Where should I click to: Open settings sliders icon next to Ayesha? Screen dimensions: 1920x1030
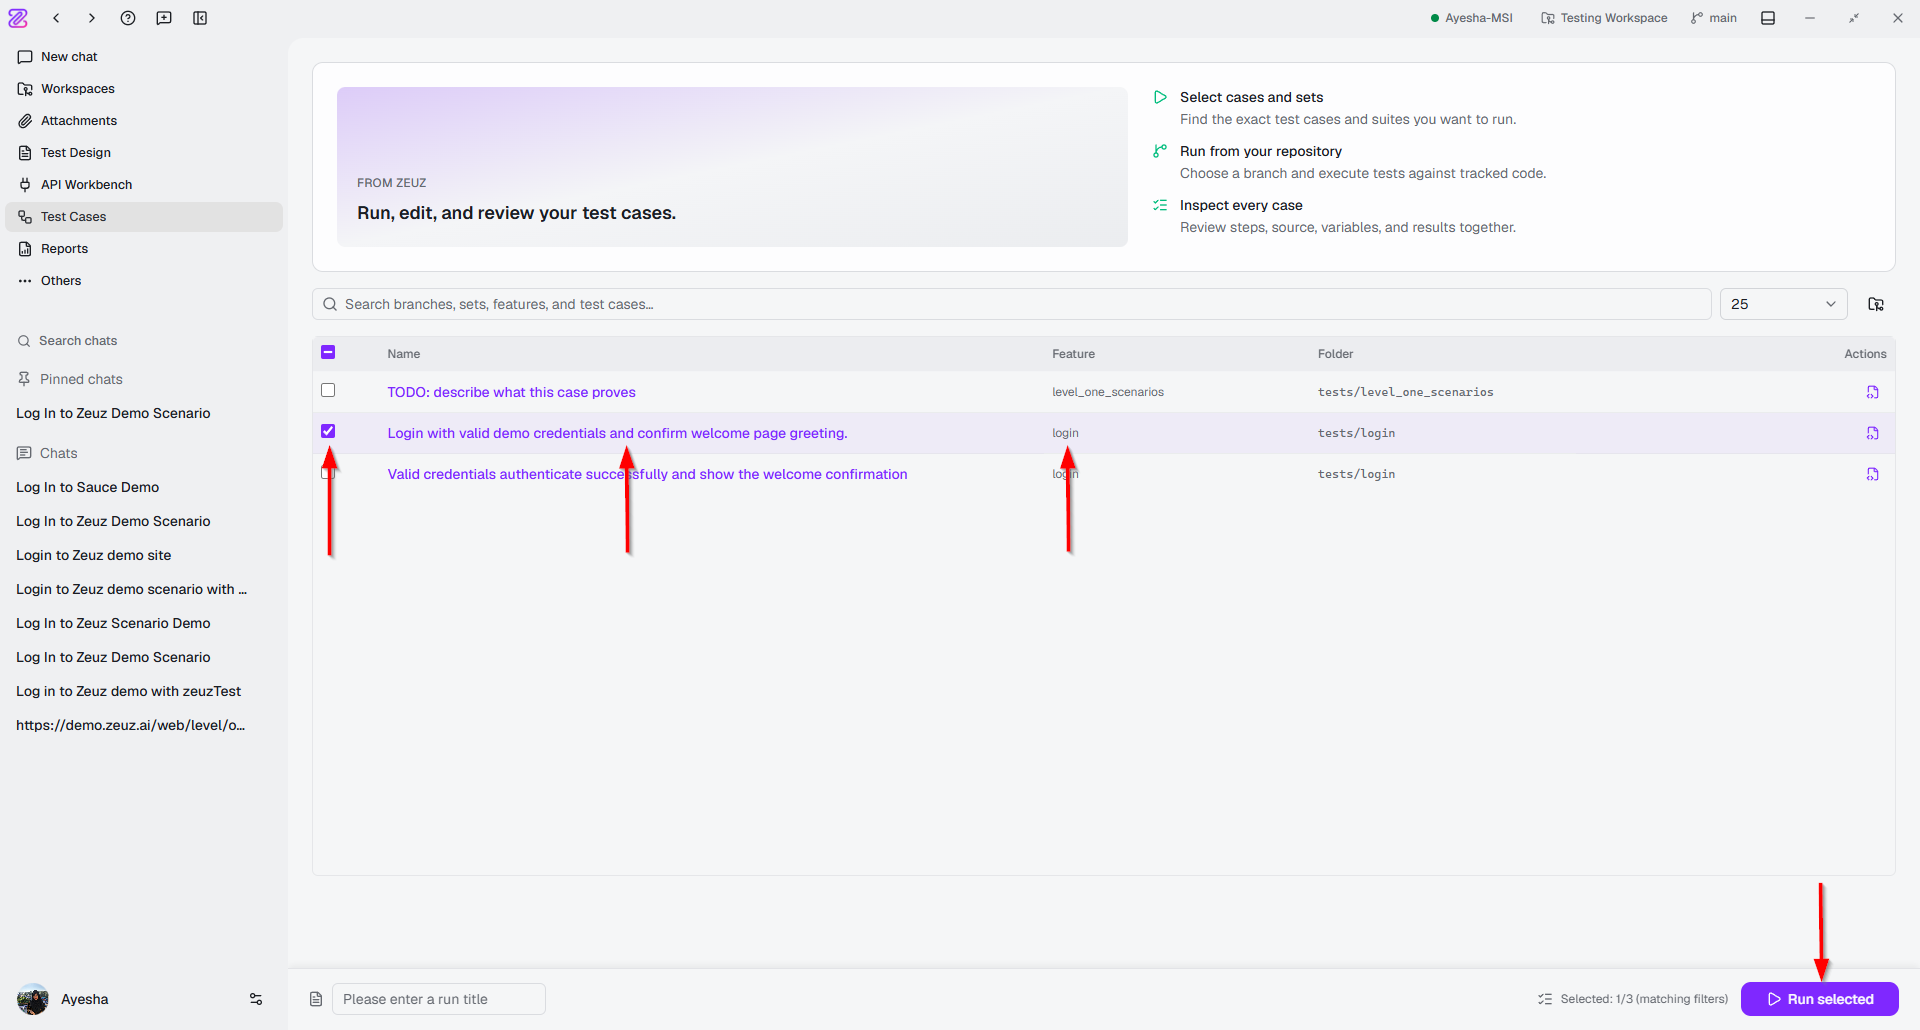(256, 999)
